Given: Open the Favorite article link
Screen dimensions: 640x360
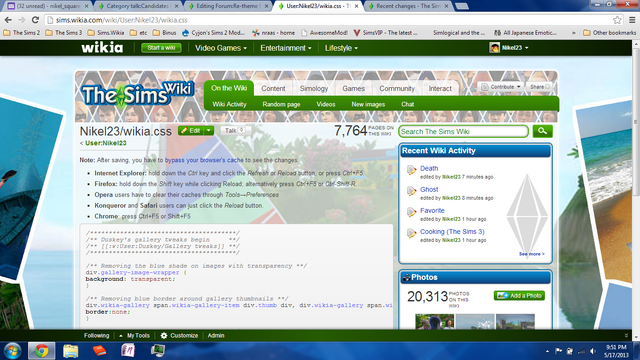Looking at the screenshot, I should coord(432,211).
